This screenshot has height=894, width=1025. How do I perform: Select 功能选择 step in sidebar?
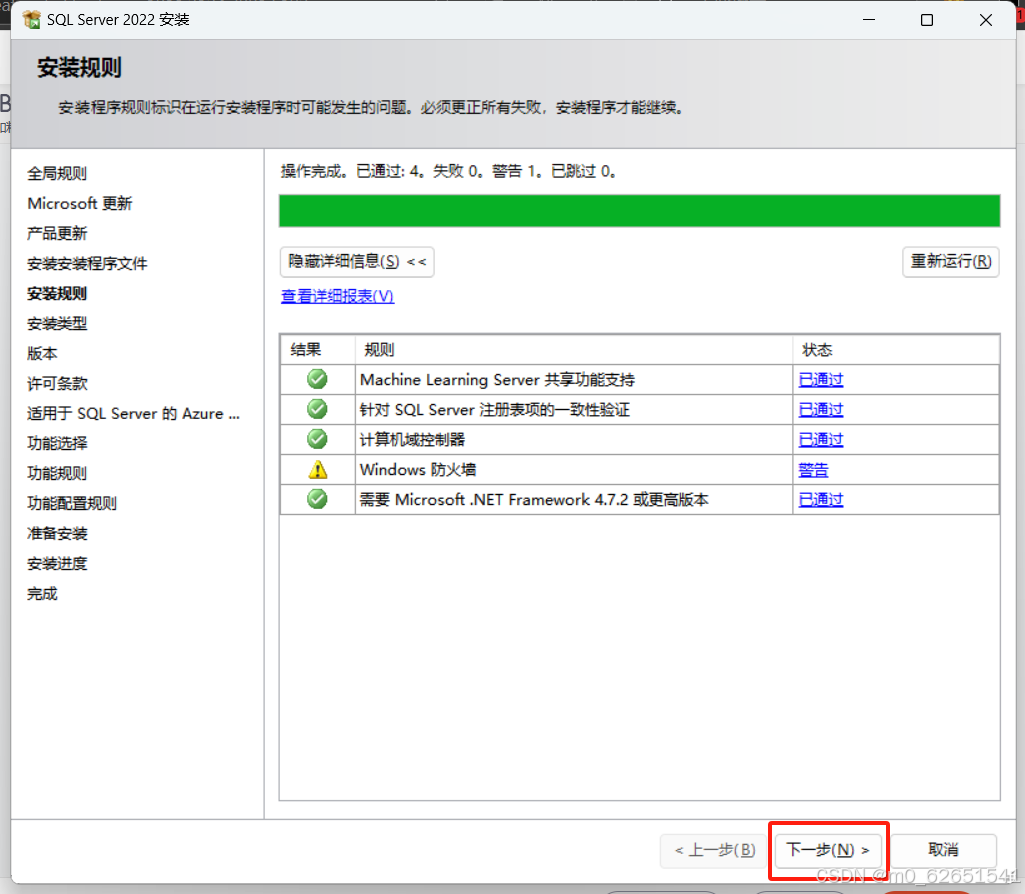tap(57, 443)
